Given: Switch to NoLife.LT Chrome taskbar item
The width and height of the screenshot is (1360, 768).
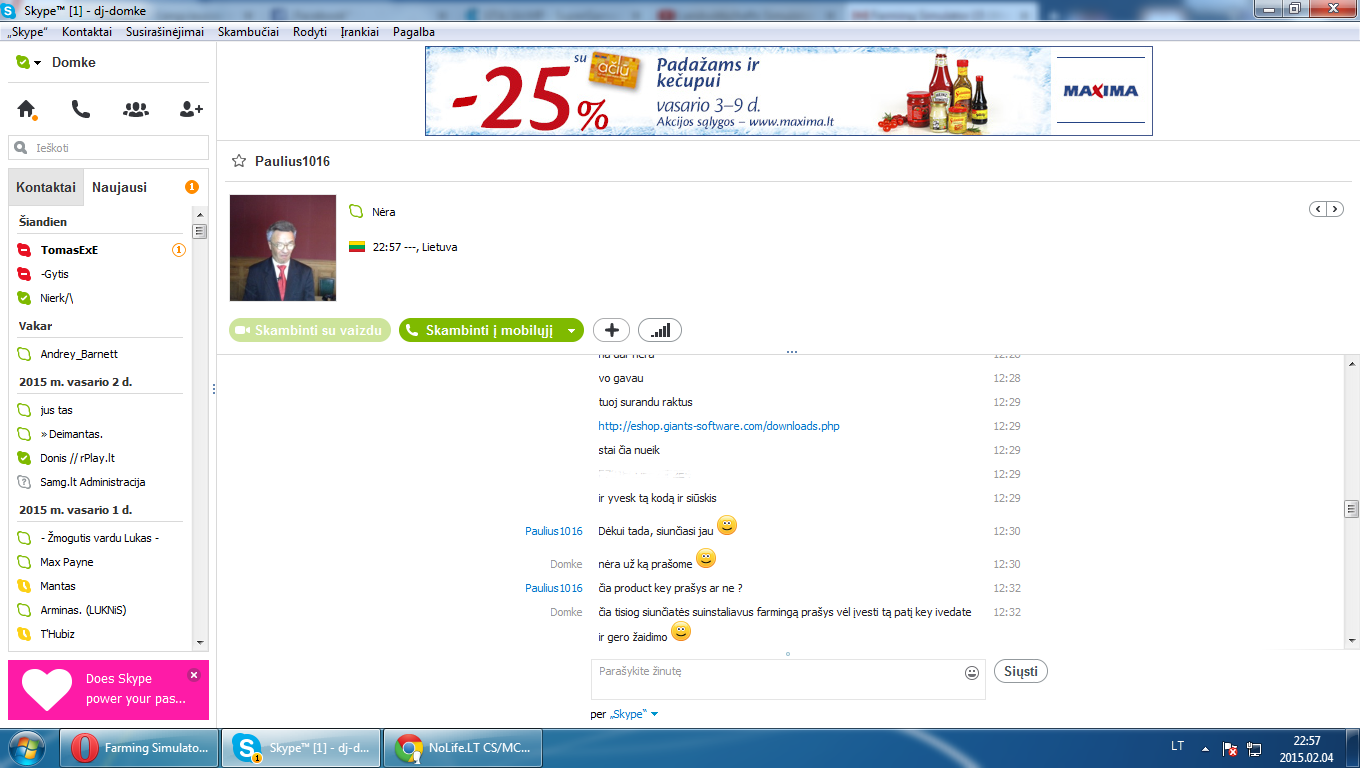Looking at the screenshot, I should 463,748.
